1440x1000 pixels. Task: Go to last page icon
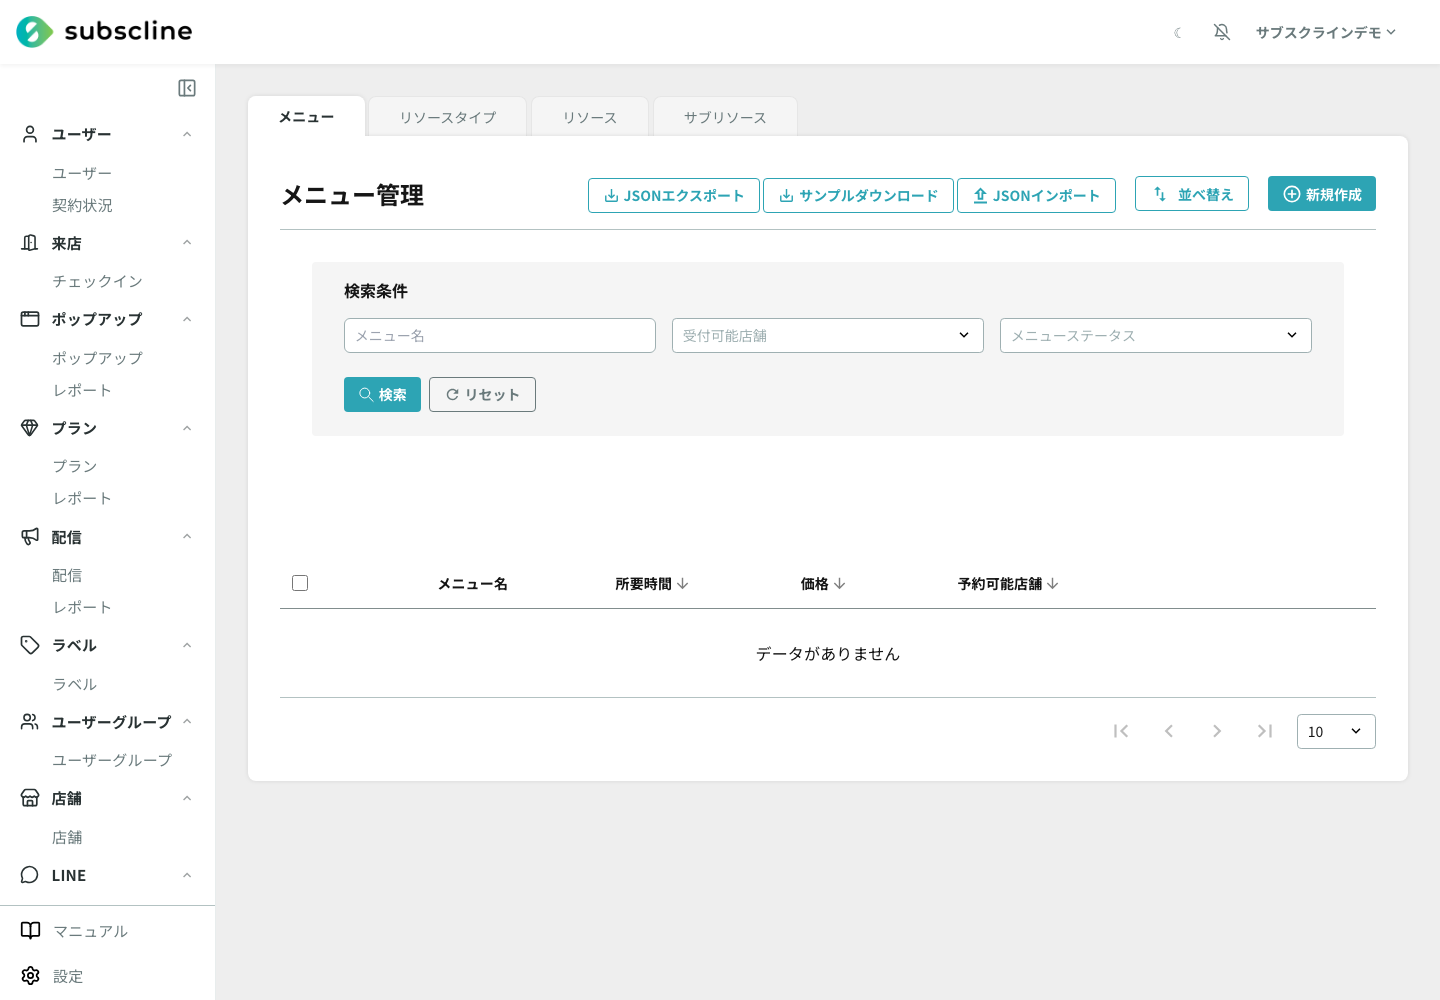1265,731
